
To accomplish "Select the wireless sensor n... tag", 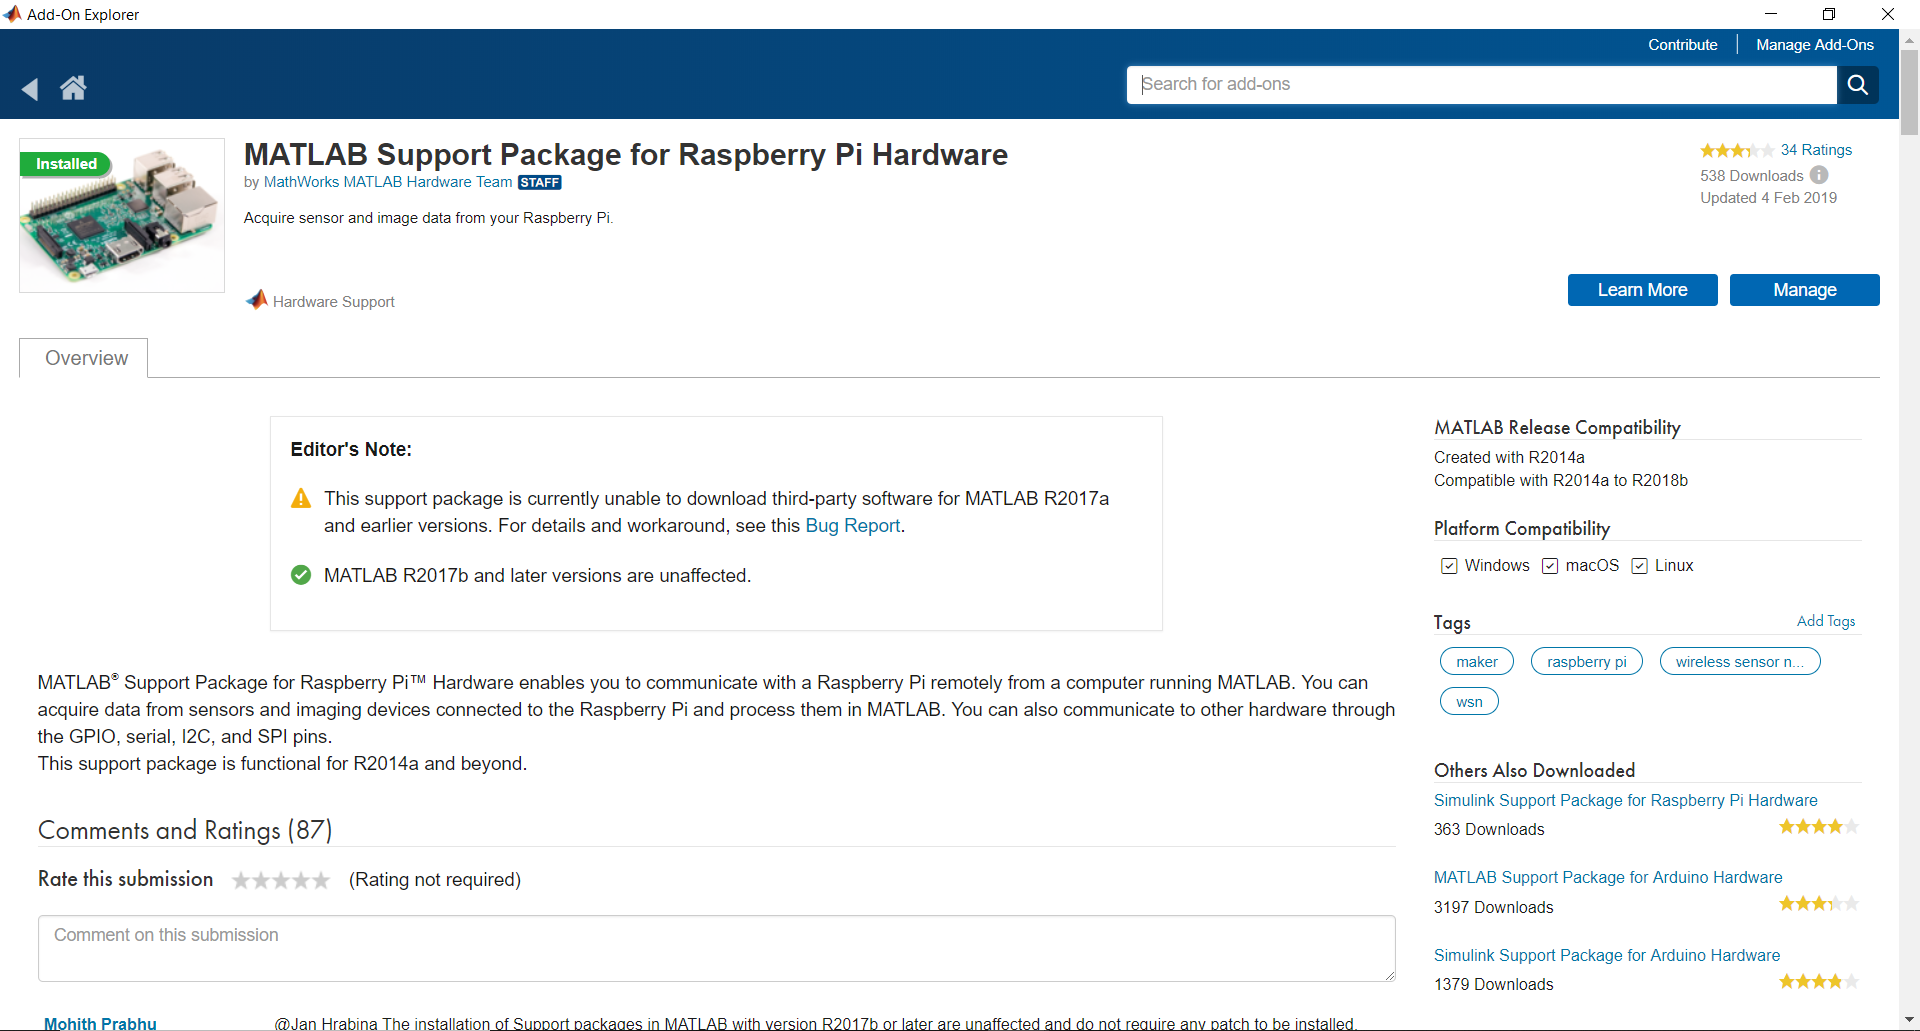I will [x=1740, y=662].
